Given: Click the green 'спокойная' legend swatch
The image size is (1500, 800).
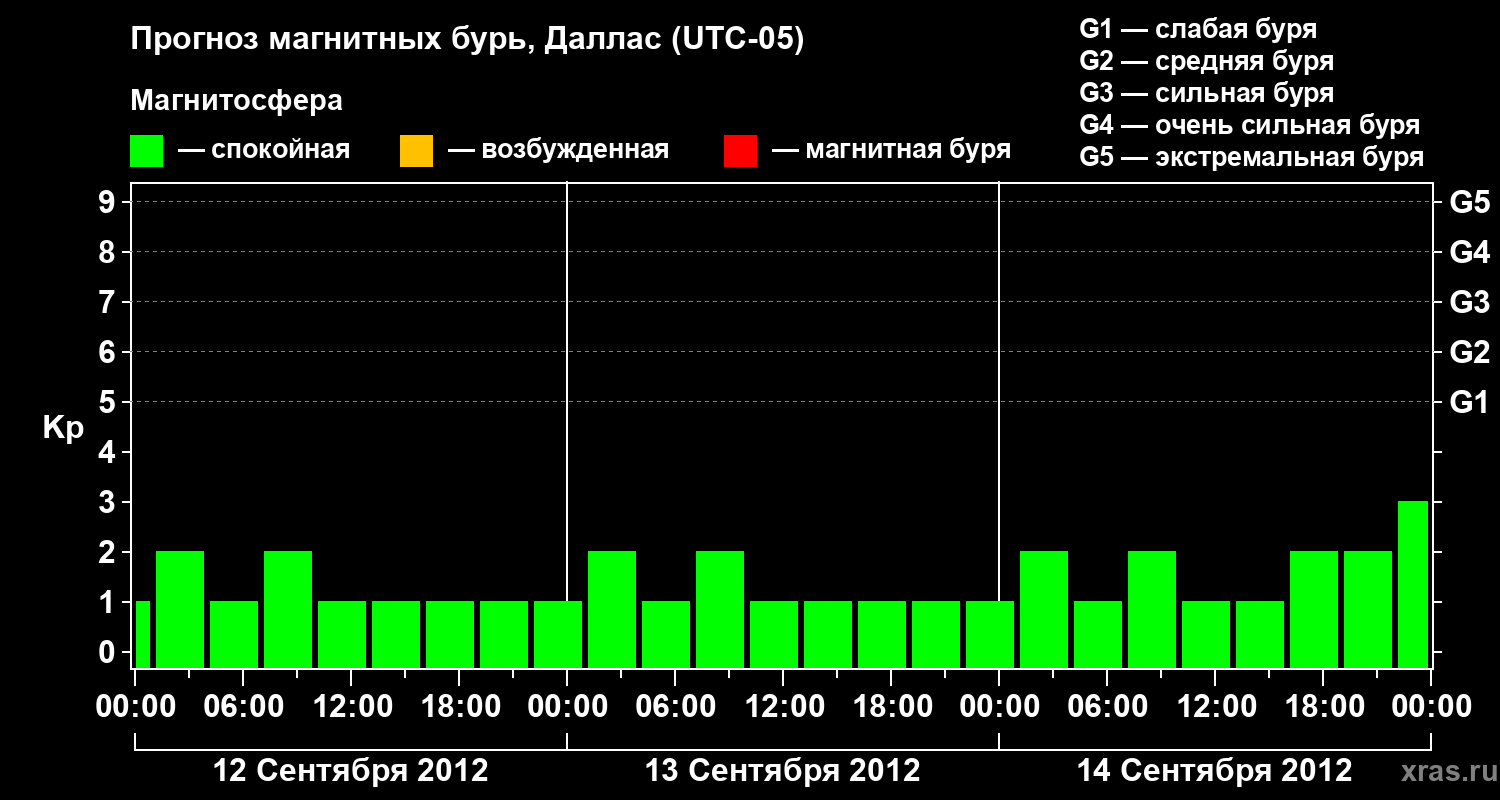Looking at the screenshot, I should pyautogui.click(x=147, y=151).
